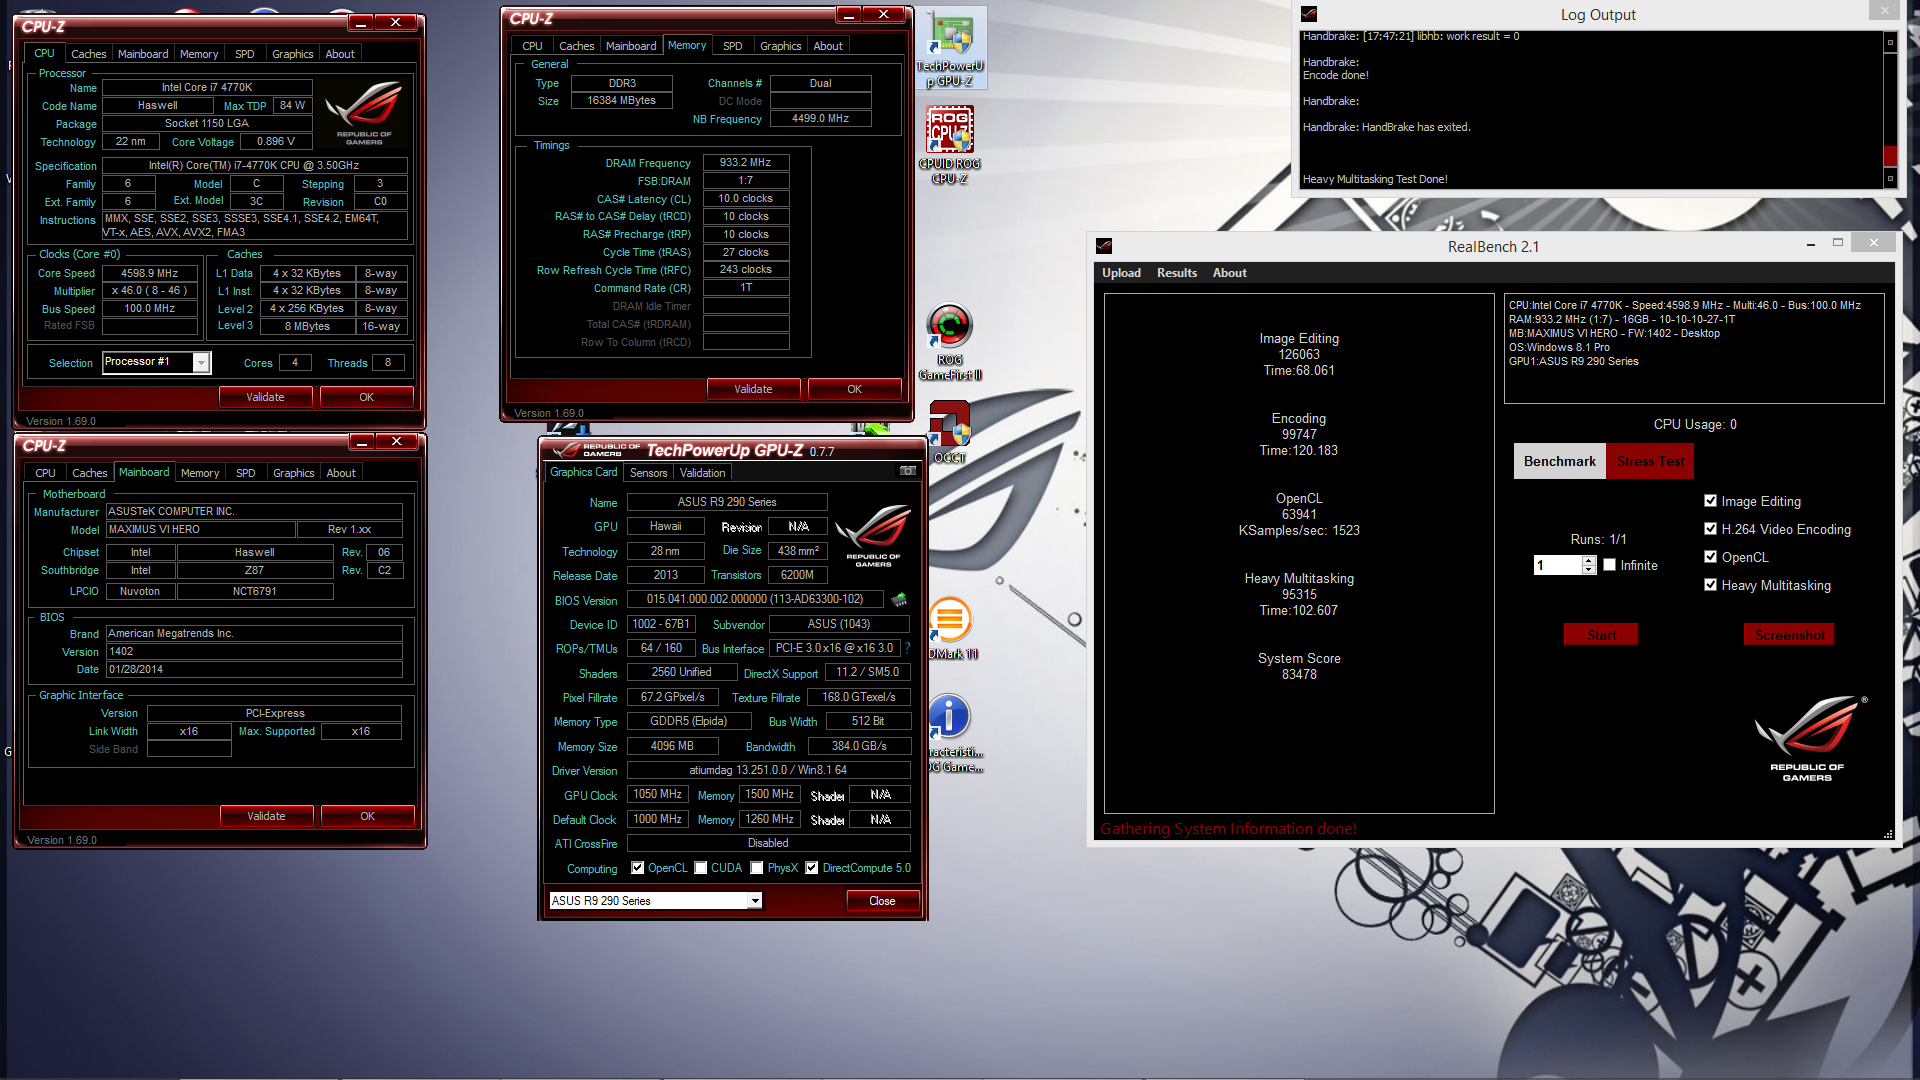Launch ROG GameFirst II from the desktop
The width and height of the screenshot is (1920, 1080).
coord(950,342)
